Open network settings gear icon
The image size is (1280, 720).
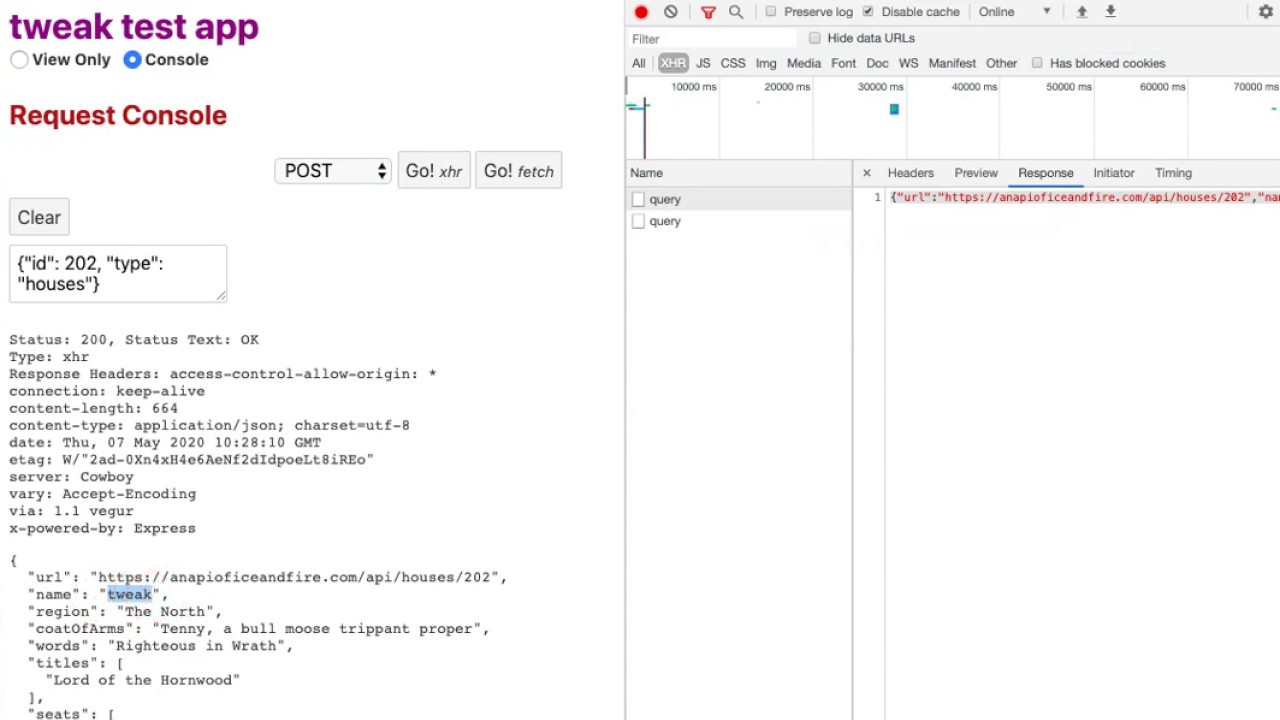1266,12
